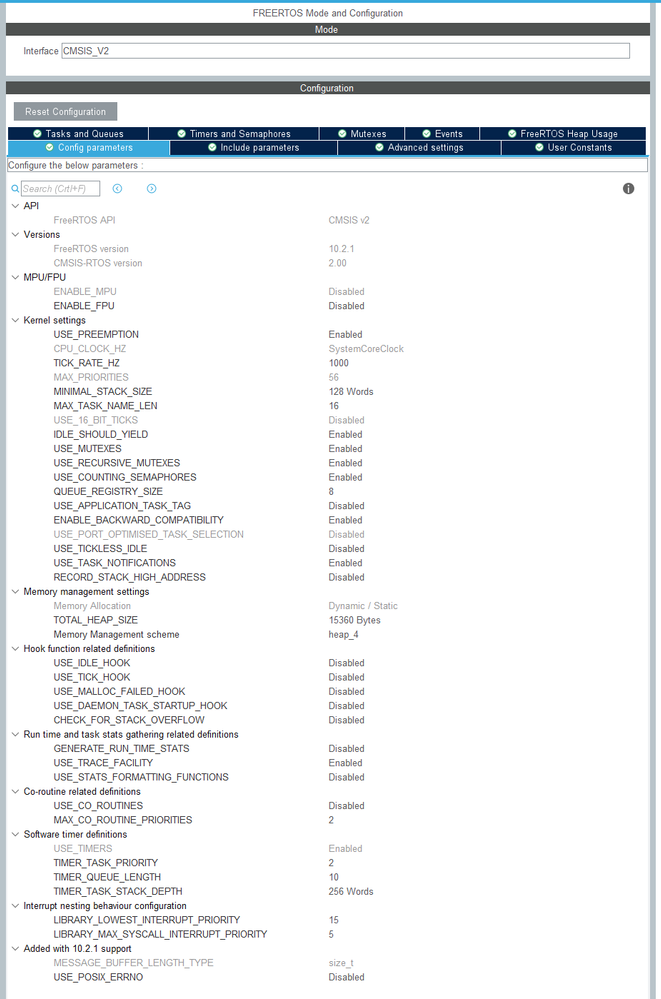The image size is (661, 999).
Task: Edit TOTAL_HEAP_SIZE 15360 Bytes value
Action: (x=354, y=620)
